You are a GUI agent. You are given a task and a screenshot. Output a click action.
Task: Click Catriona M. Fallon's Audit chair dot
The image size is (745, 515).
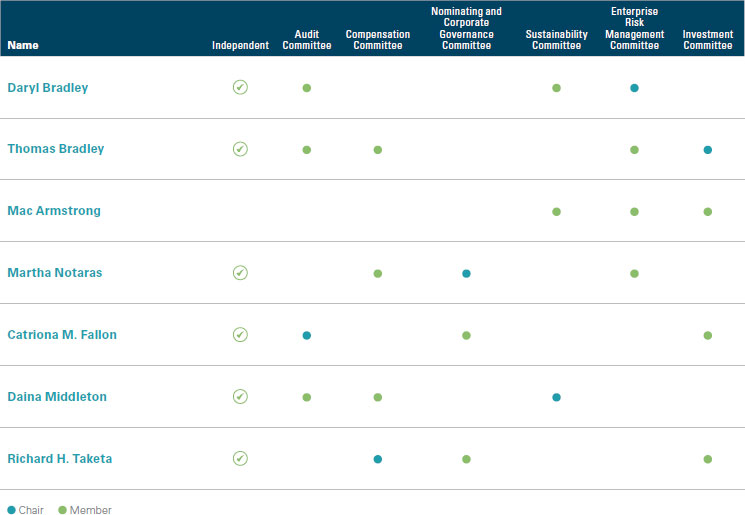pos(306,335)
